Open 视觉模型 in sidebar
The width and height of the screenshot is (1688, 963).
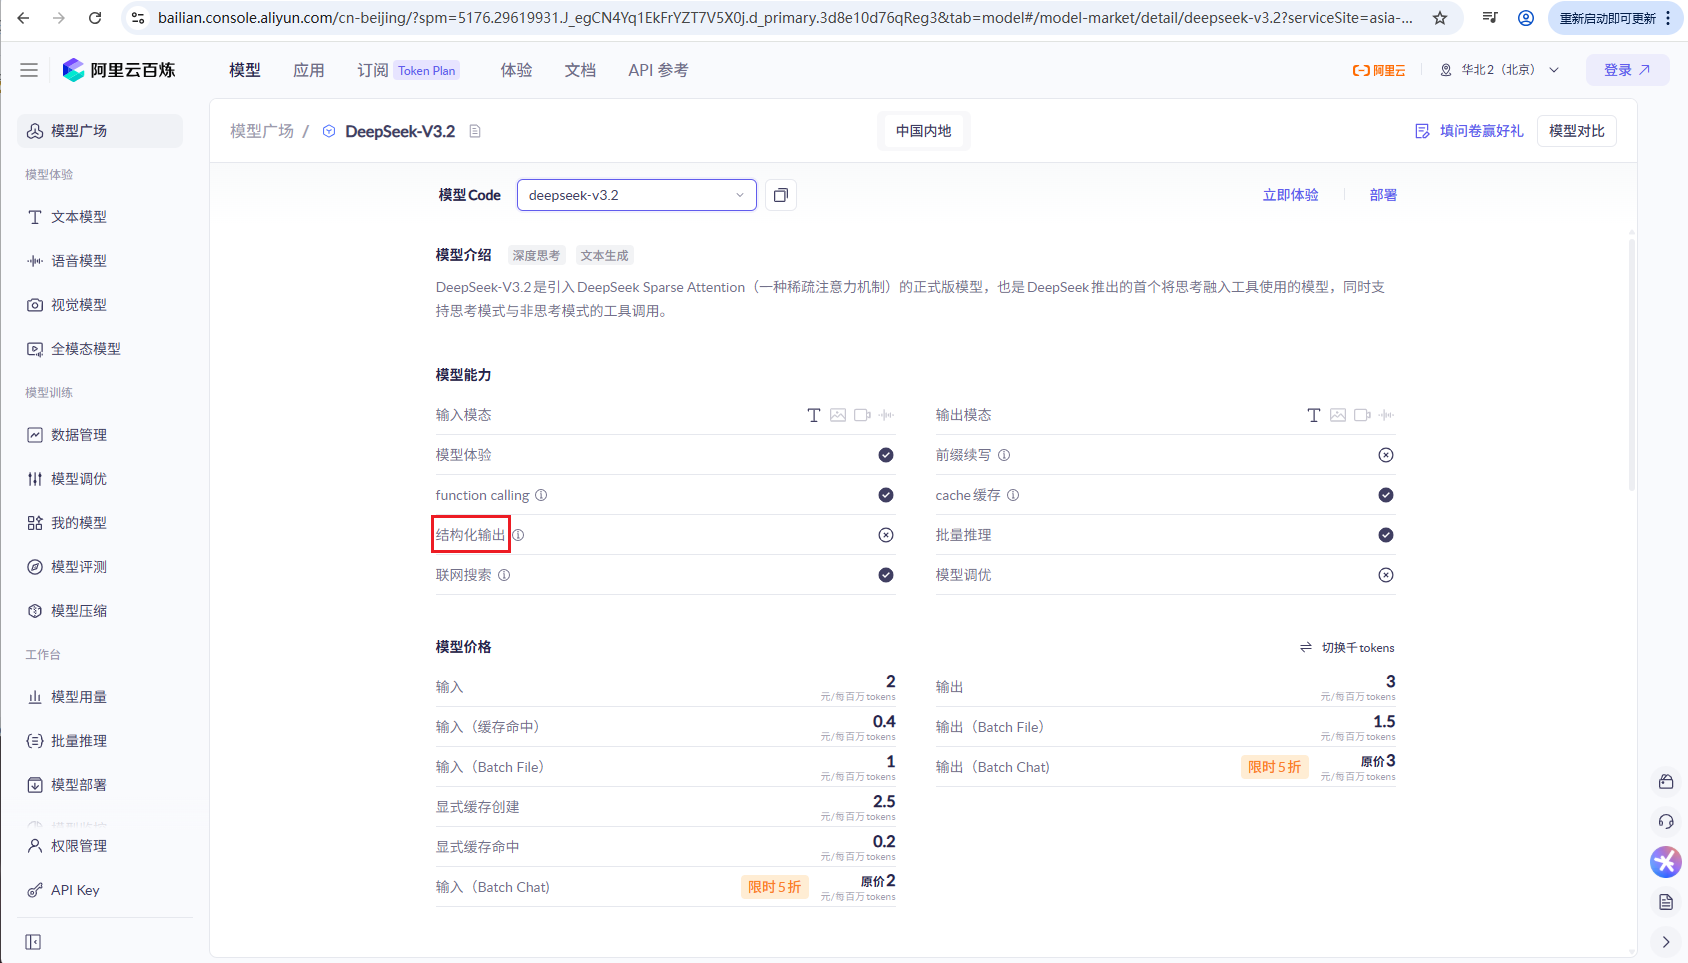point(100,305)
